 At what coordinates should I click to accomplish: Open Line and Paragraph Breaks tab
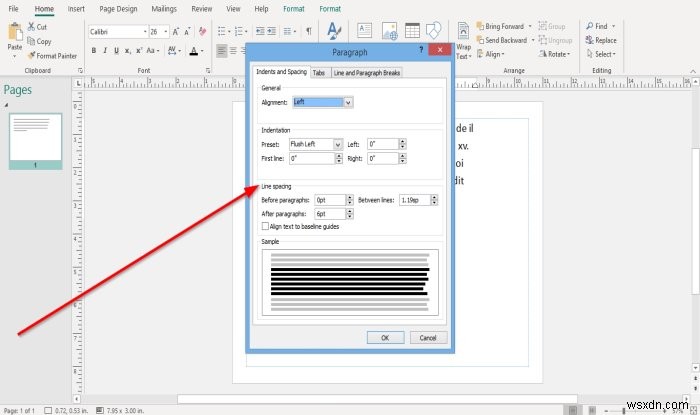click(x=367, y=73)
